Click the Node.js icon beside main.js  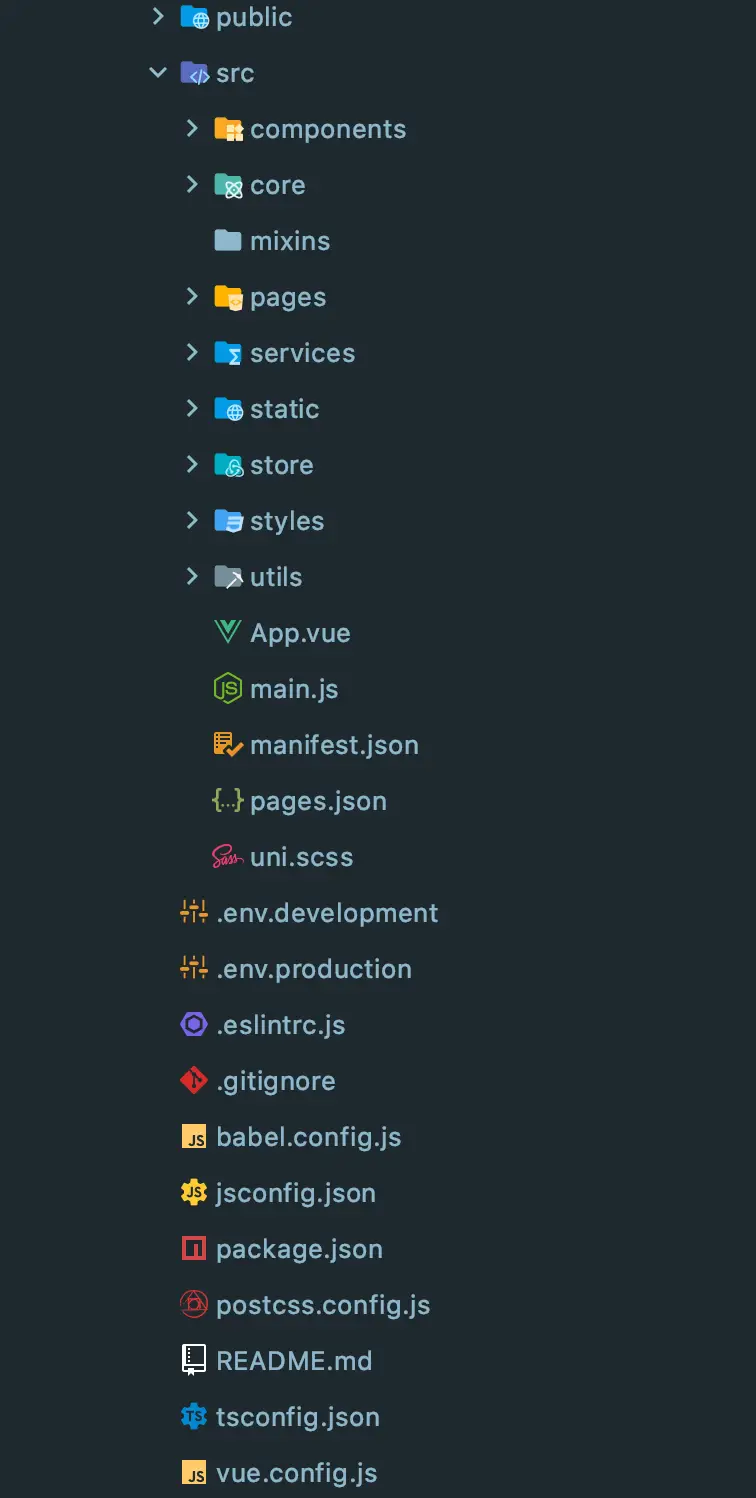click(228, 689)
